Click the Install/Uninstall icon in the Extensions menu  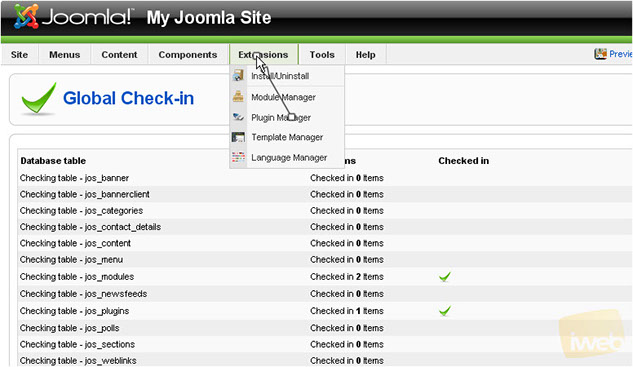point(238,75)
